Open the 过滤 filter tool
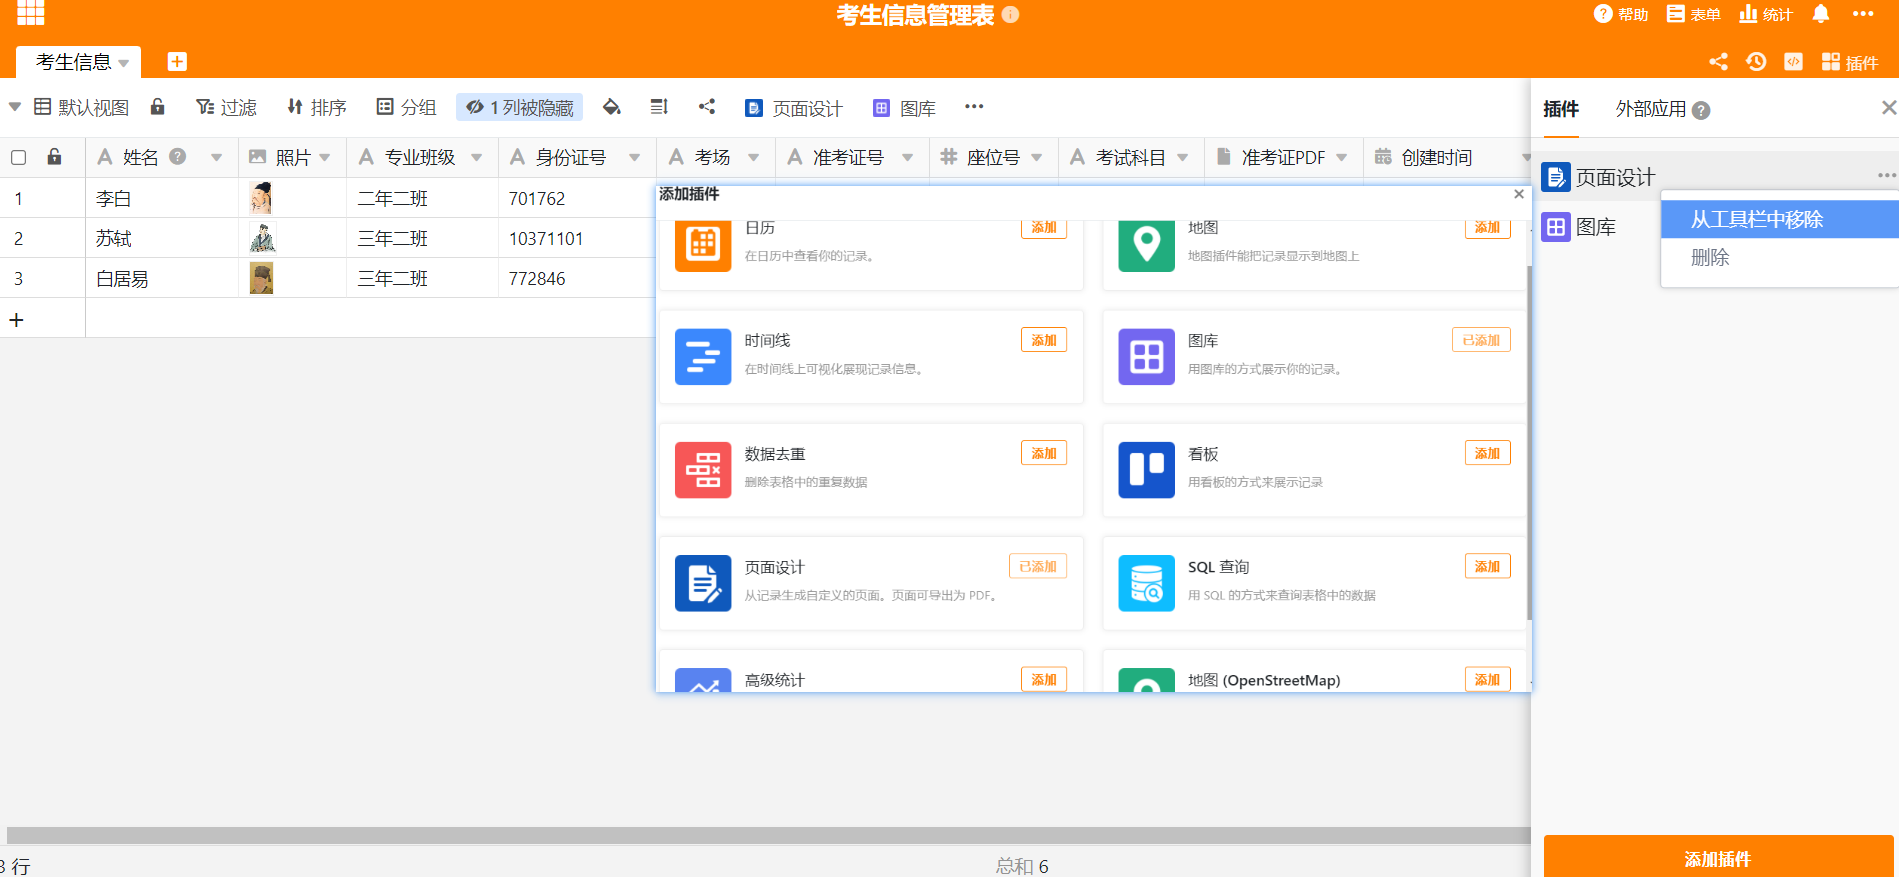The image size is (1899, 877). 226,107
